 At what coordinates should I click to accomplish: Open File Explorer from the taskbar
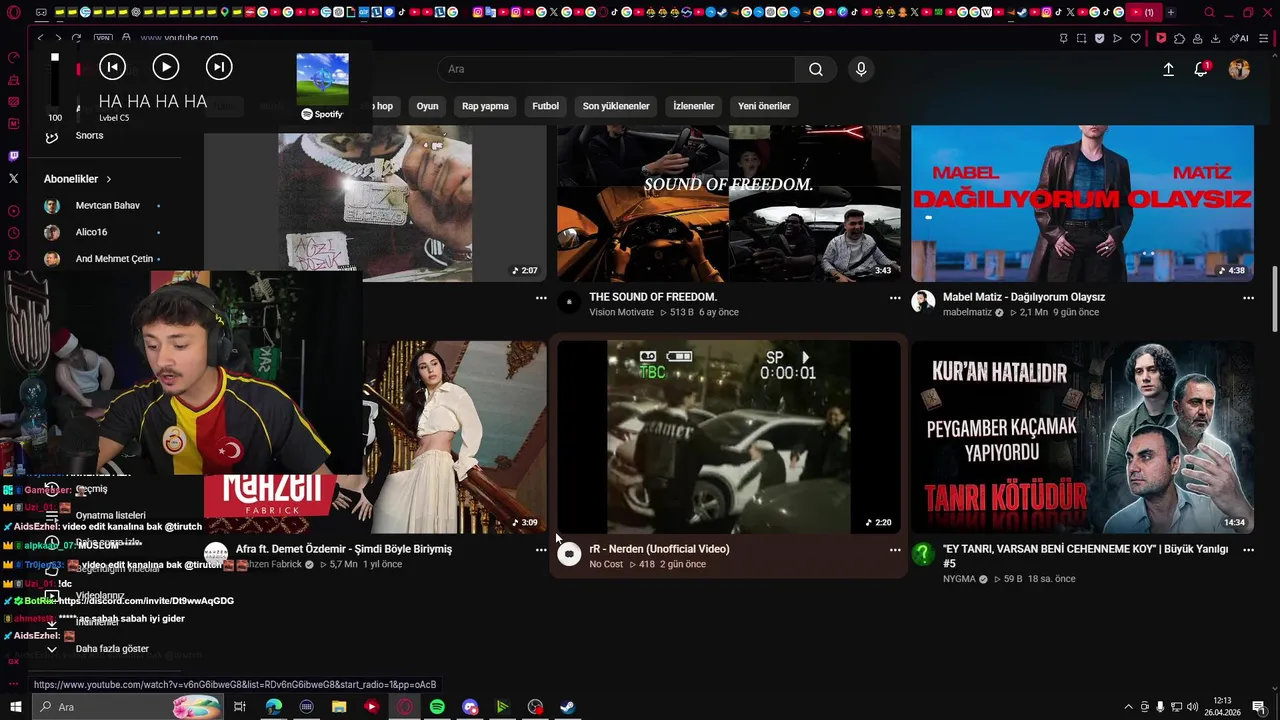(339, 707)
